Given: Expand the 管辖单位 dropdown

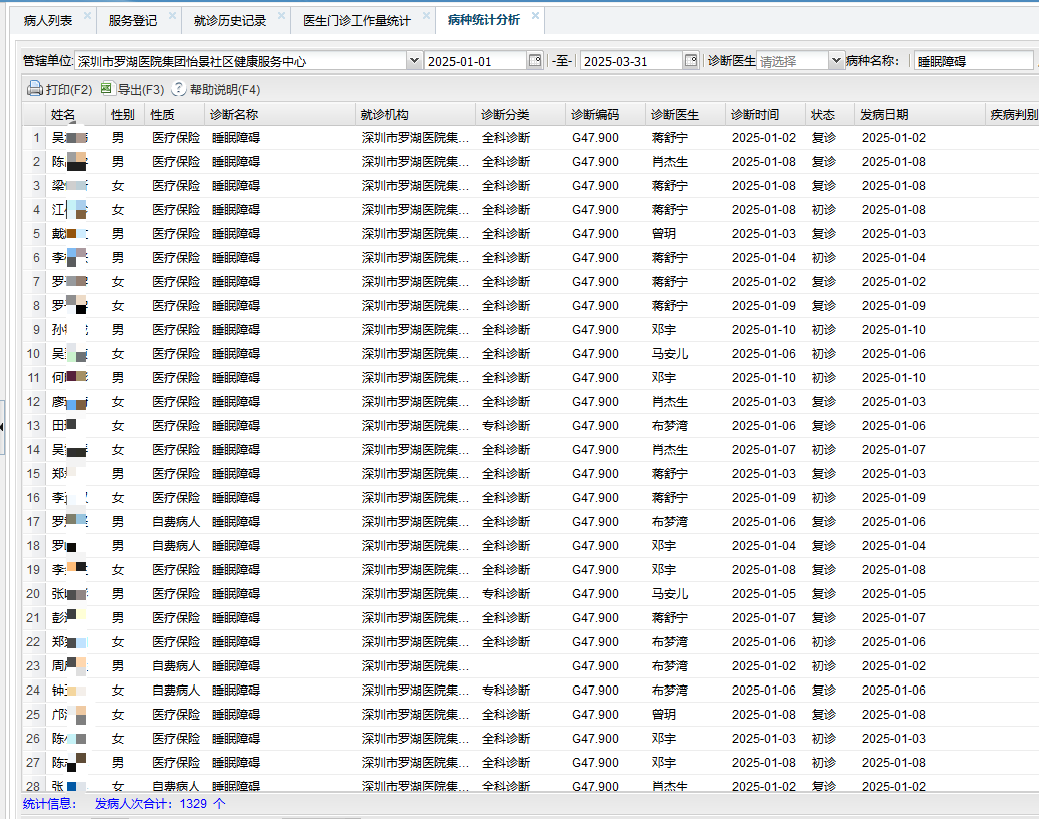Looking at the screenshot, I should coord(414,61).
